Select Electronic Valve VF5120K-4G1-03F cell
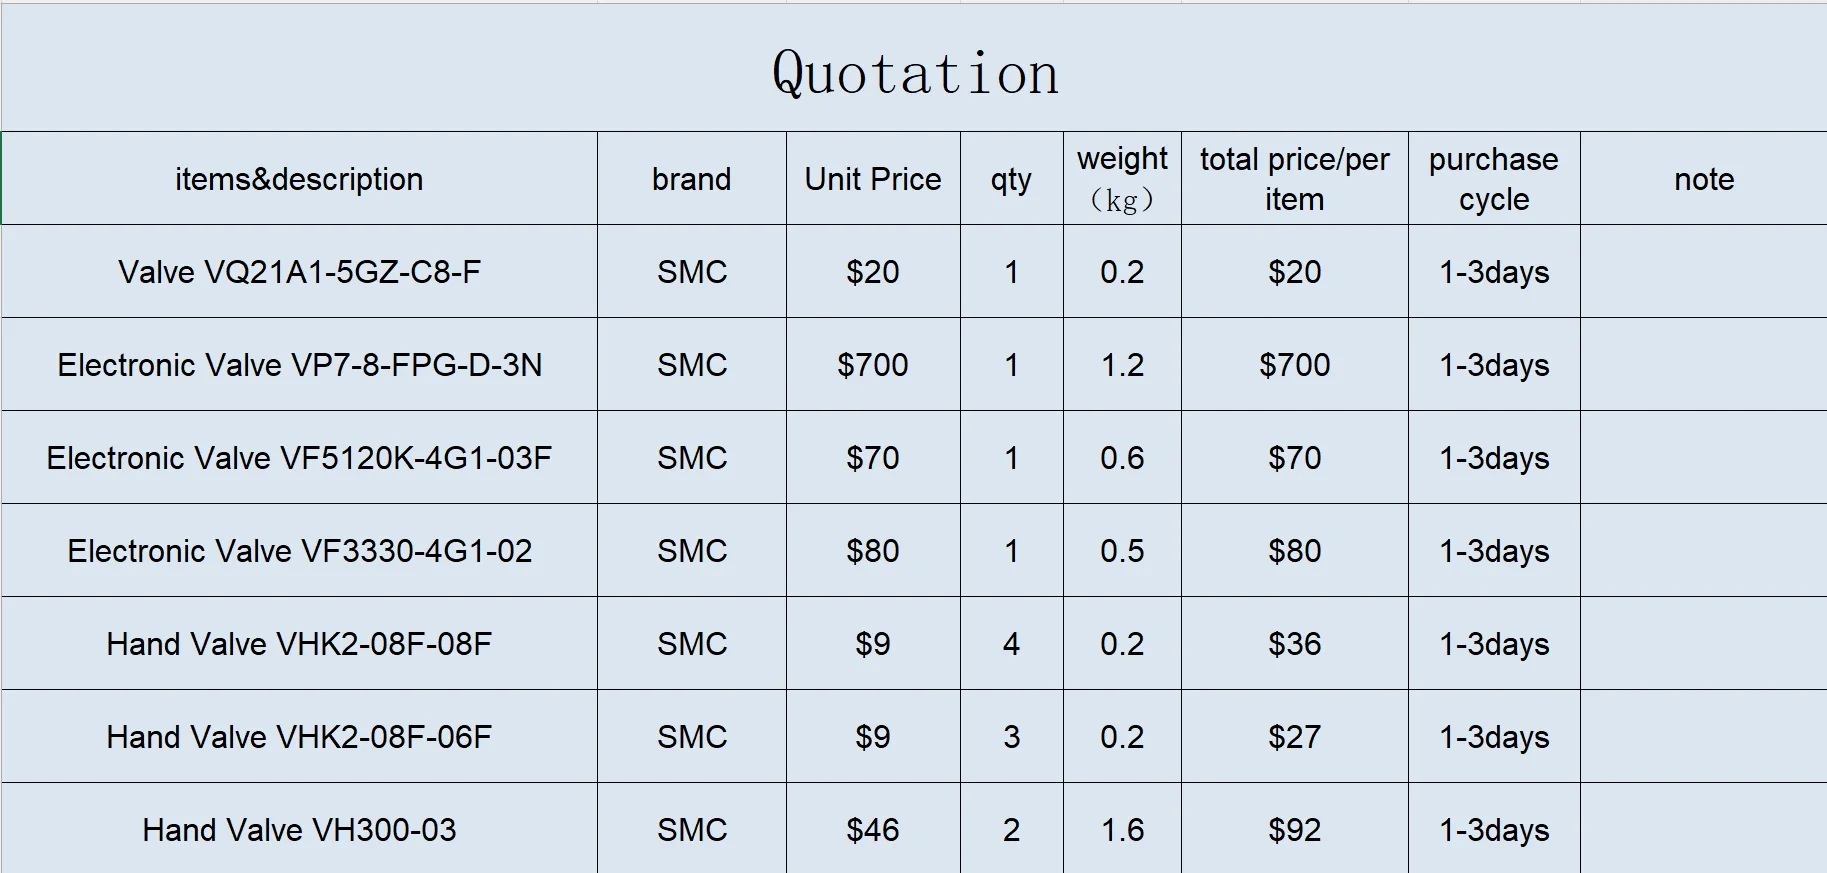This screenshot has width=1827, height=873. tap(299, 457)
